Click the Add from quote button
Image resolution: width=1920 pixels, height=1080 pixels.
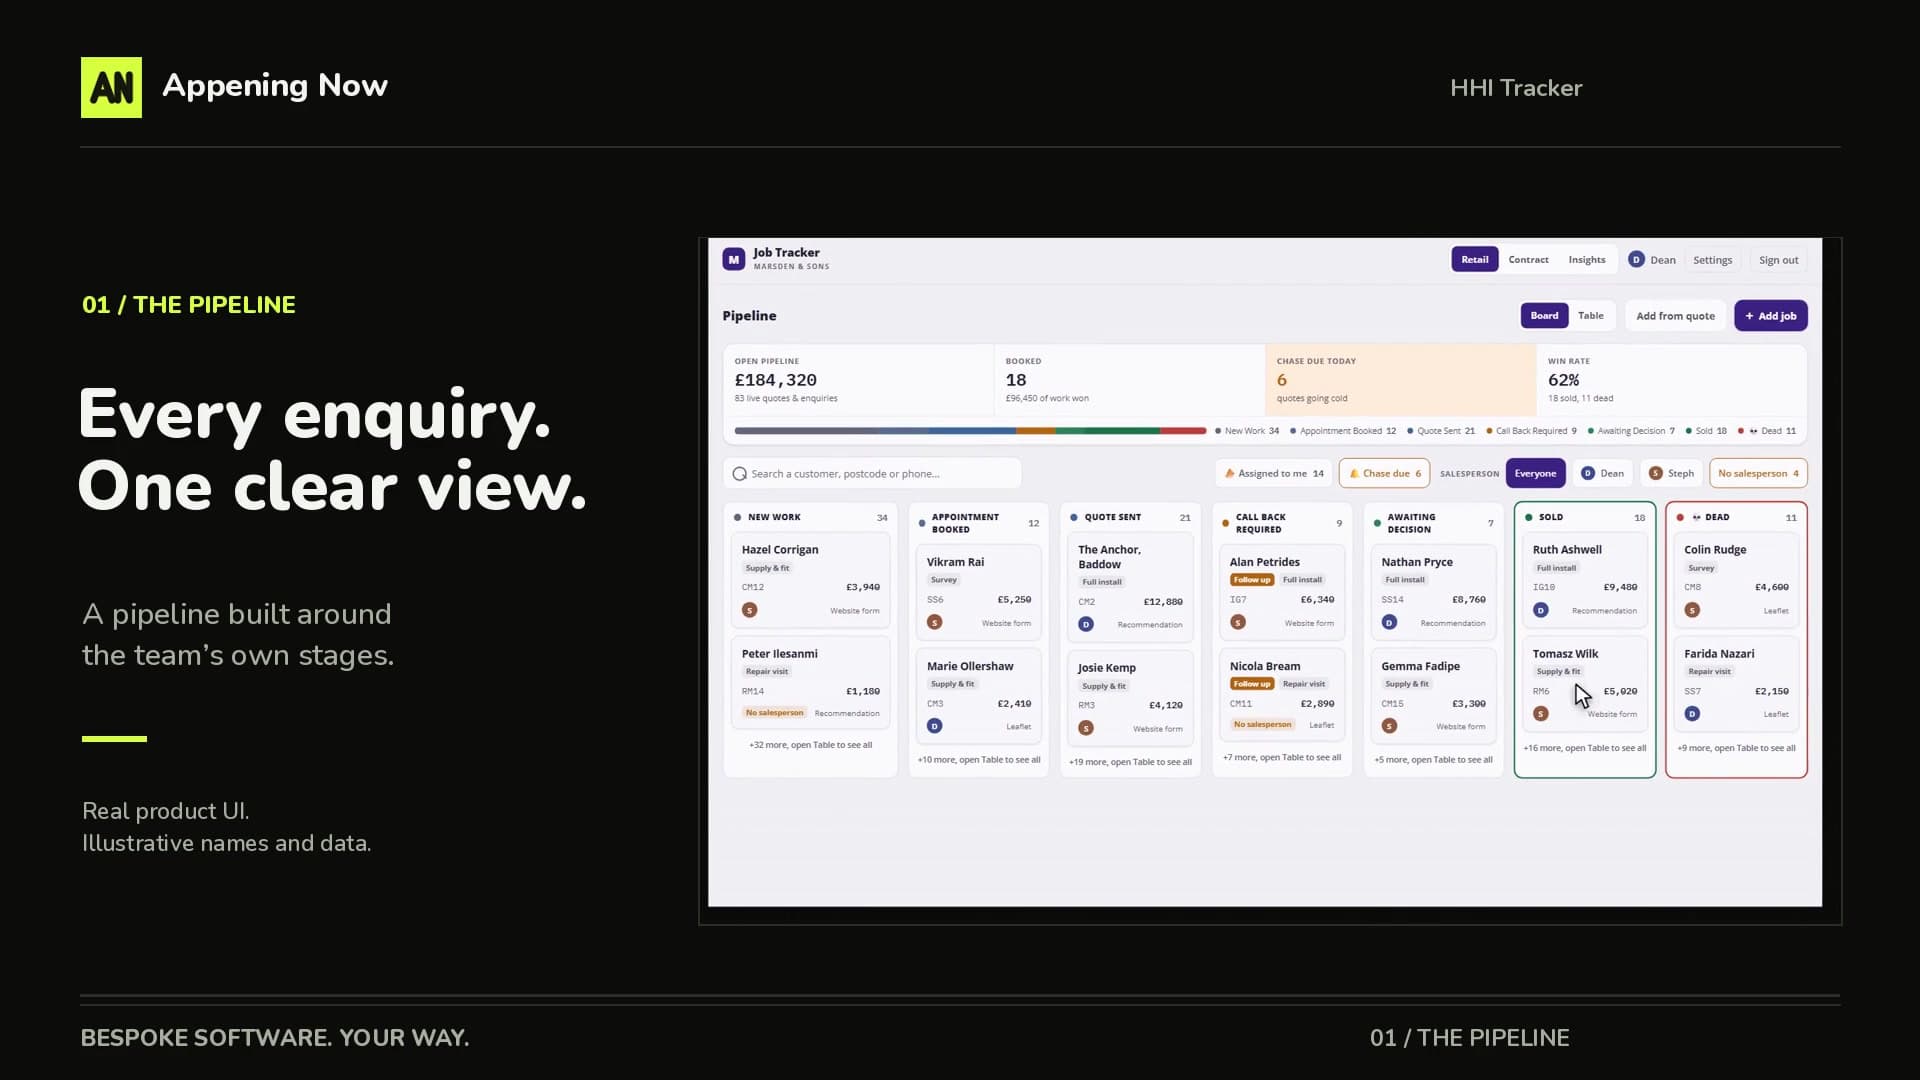[x=1676, y=316]
